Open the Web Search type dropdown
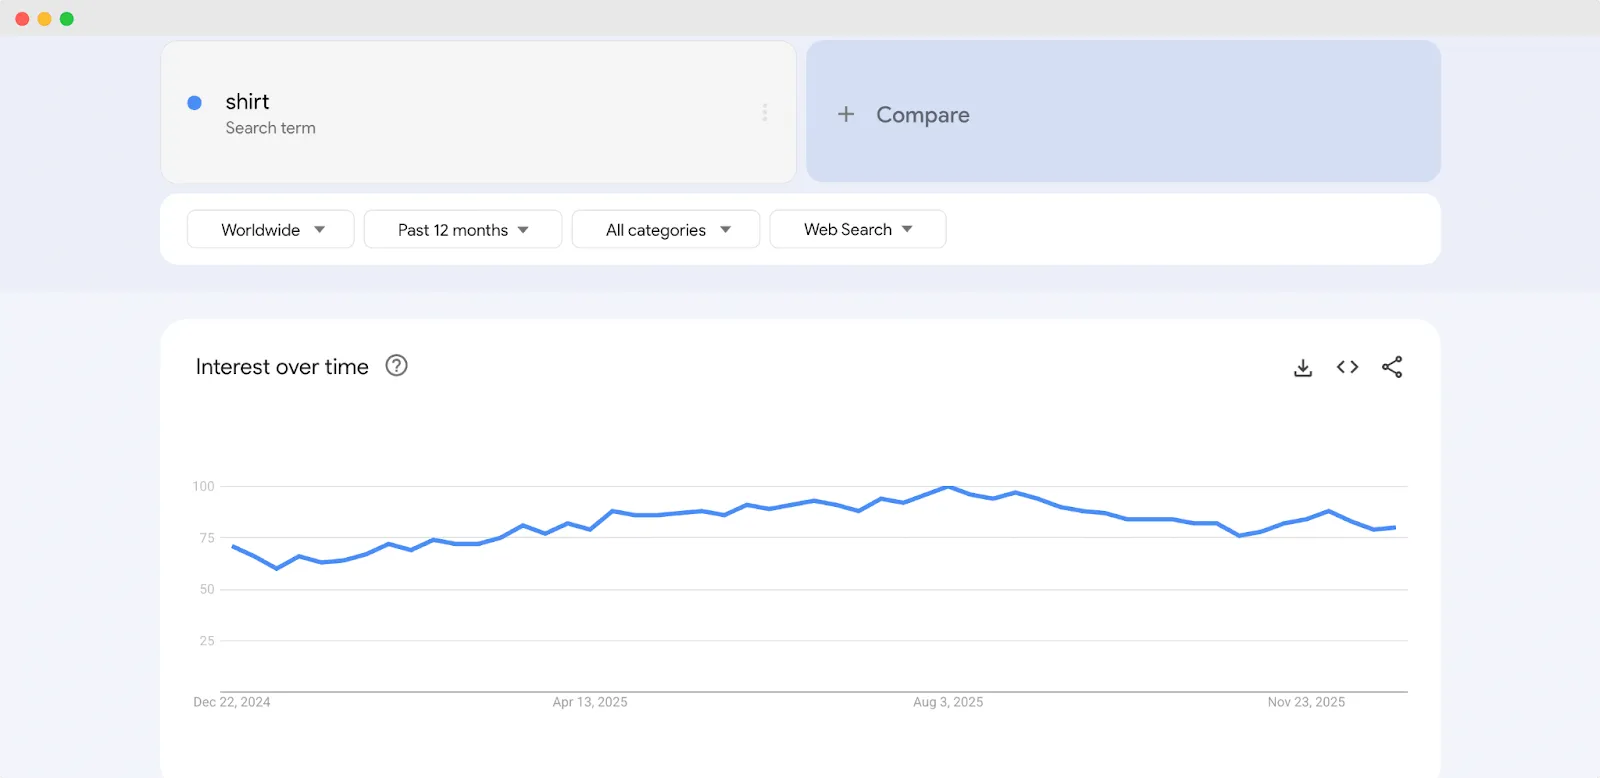The width and height of the screenshot is (1600, 778). pos(858,229)
